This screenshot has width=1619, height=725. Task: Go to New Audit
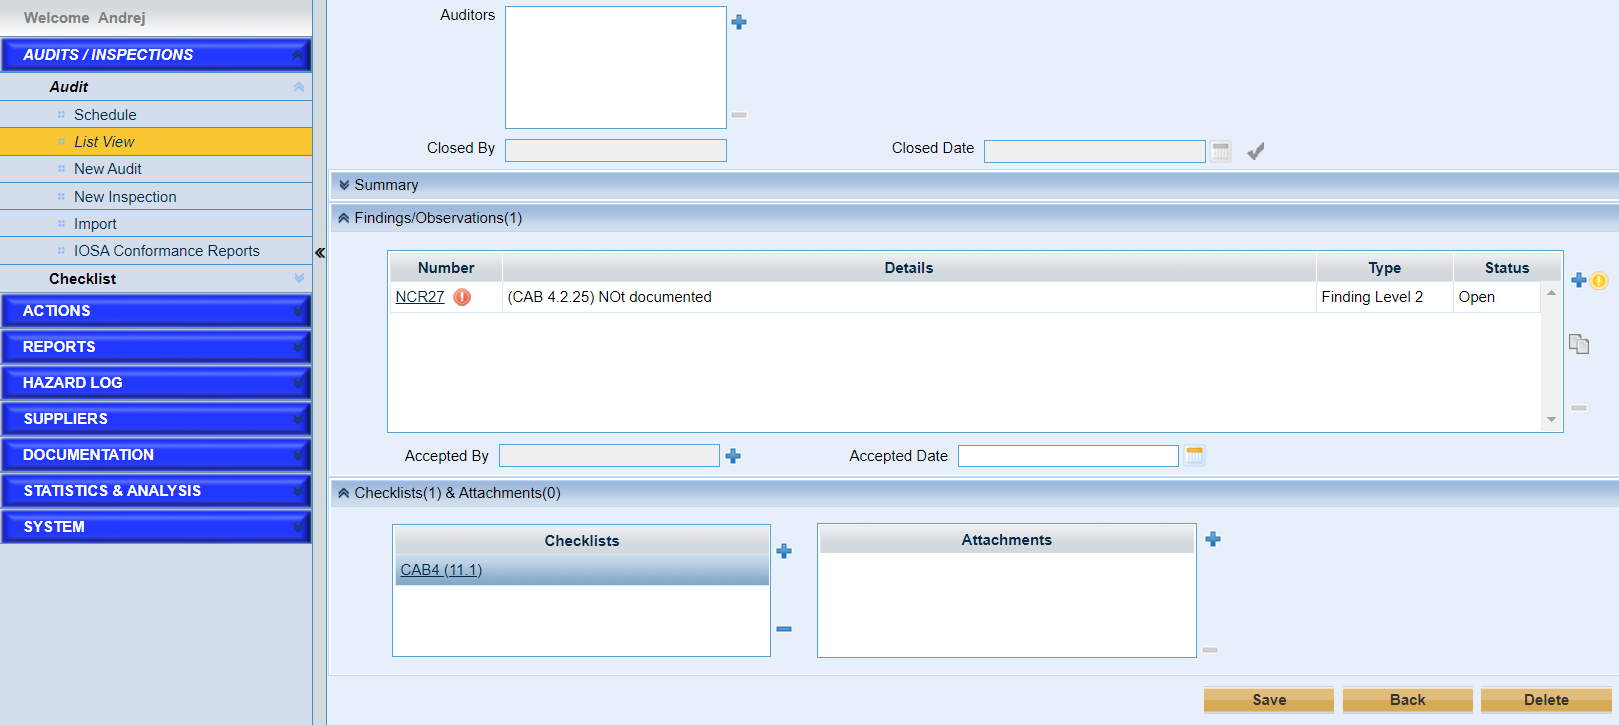pos(156,169)
